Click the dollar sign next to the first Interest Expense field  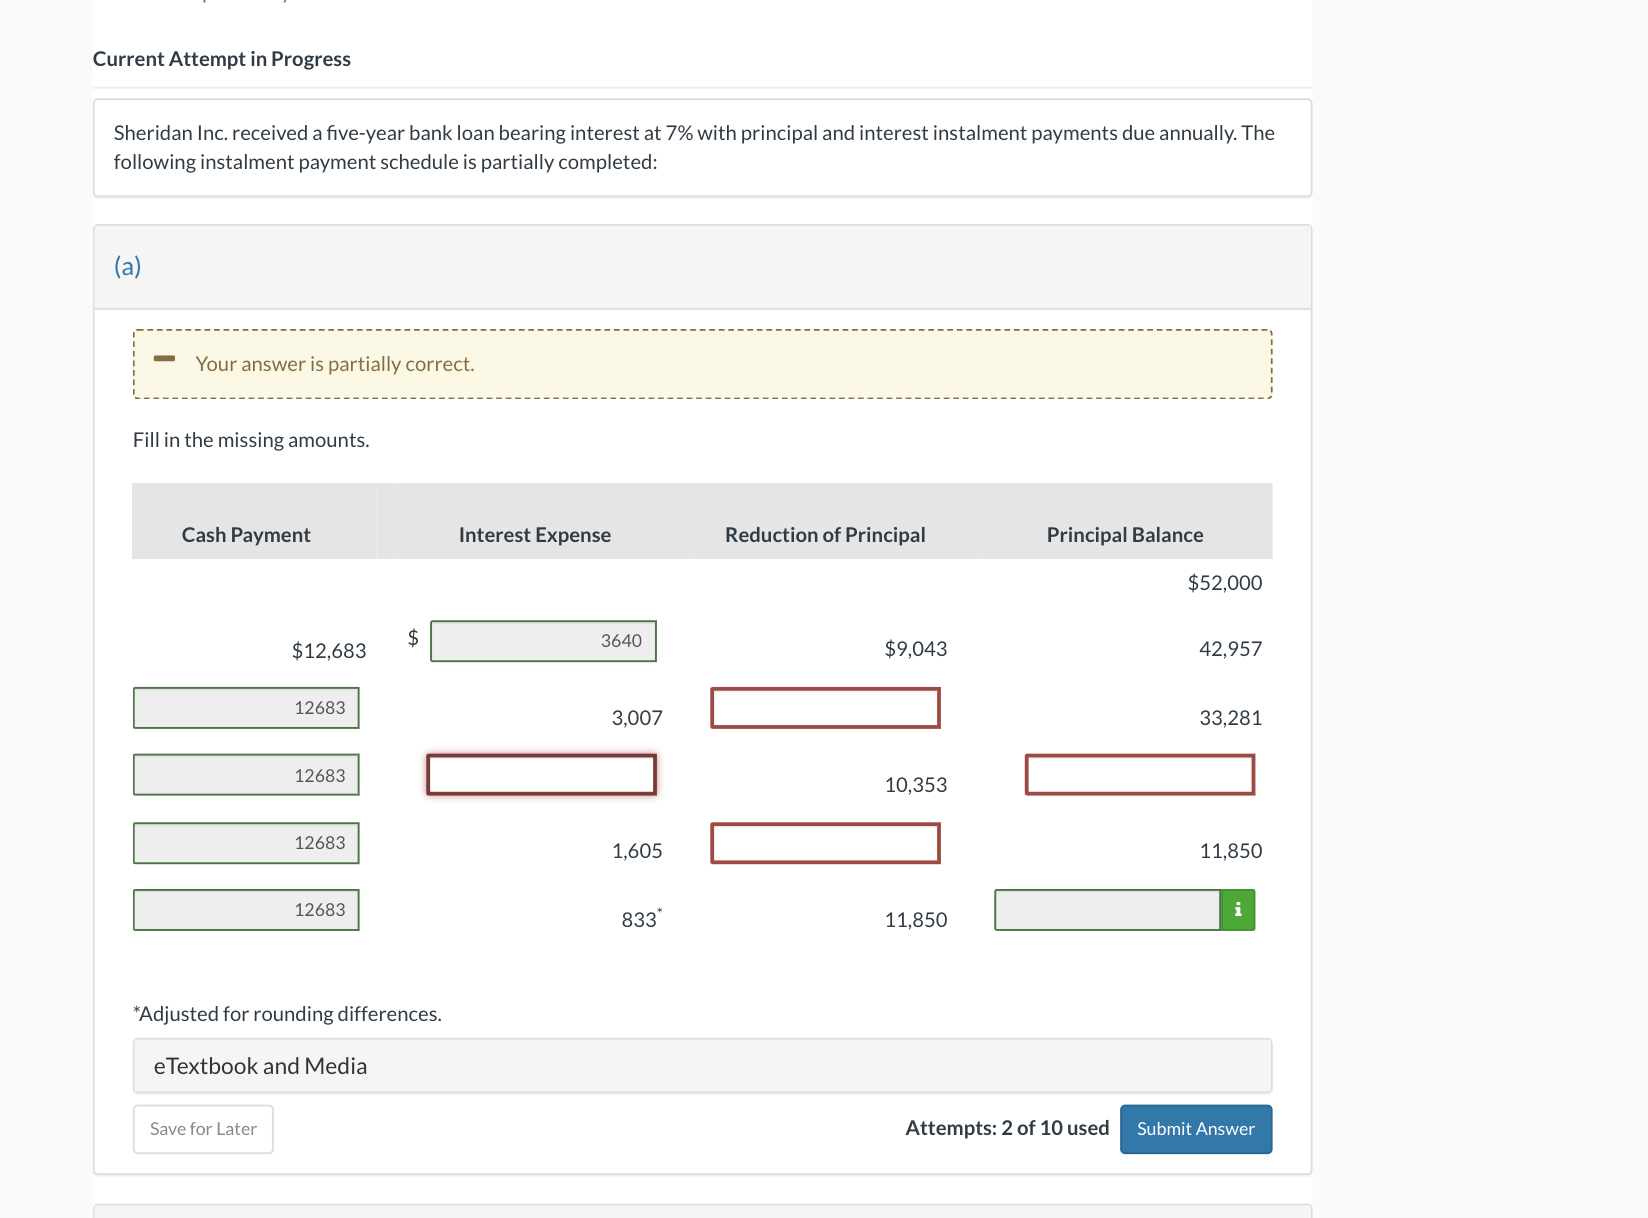pyautogui.click(x=411, y=636)
